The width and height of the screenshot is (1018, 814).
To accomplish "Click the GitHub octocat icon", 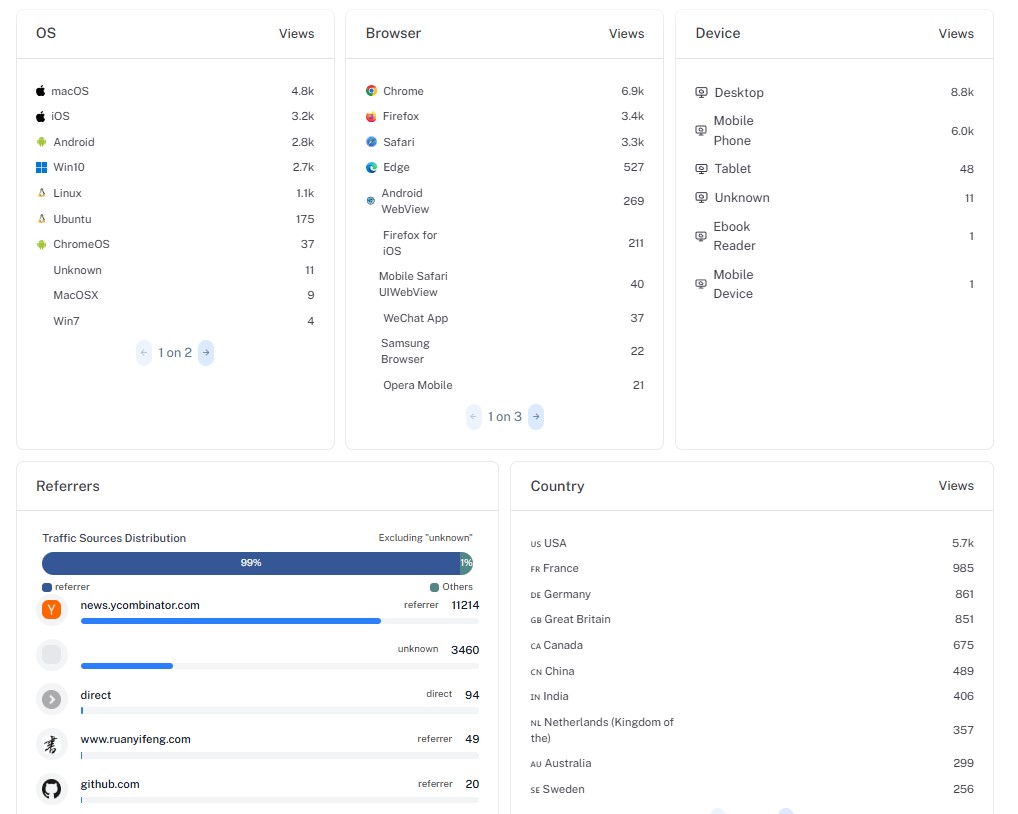I will pyautogui.click(x=51, y=788).
